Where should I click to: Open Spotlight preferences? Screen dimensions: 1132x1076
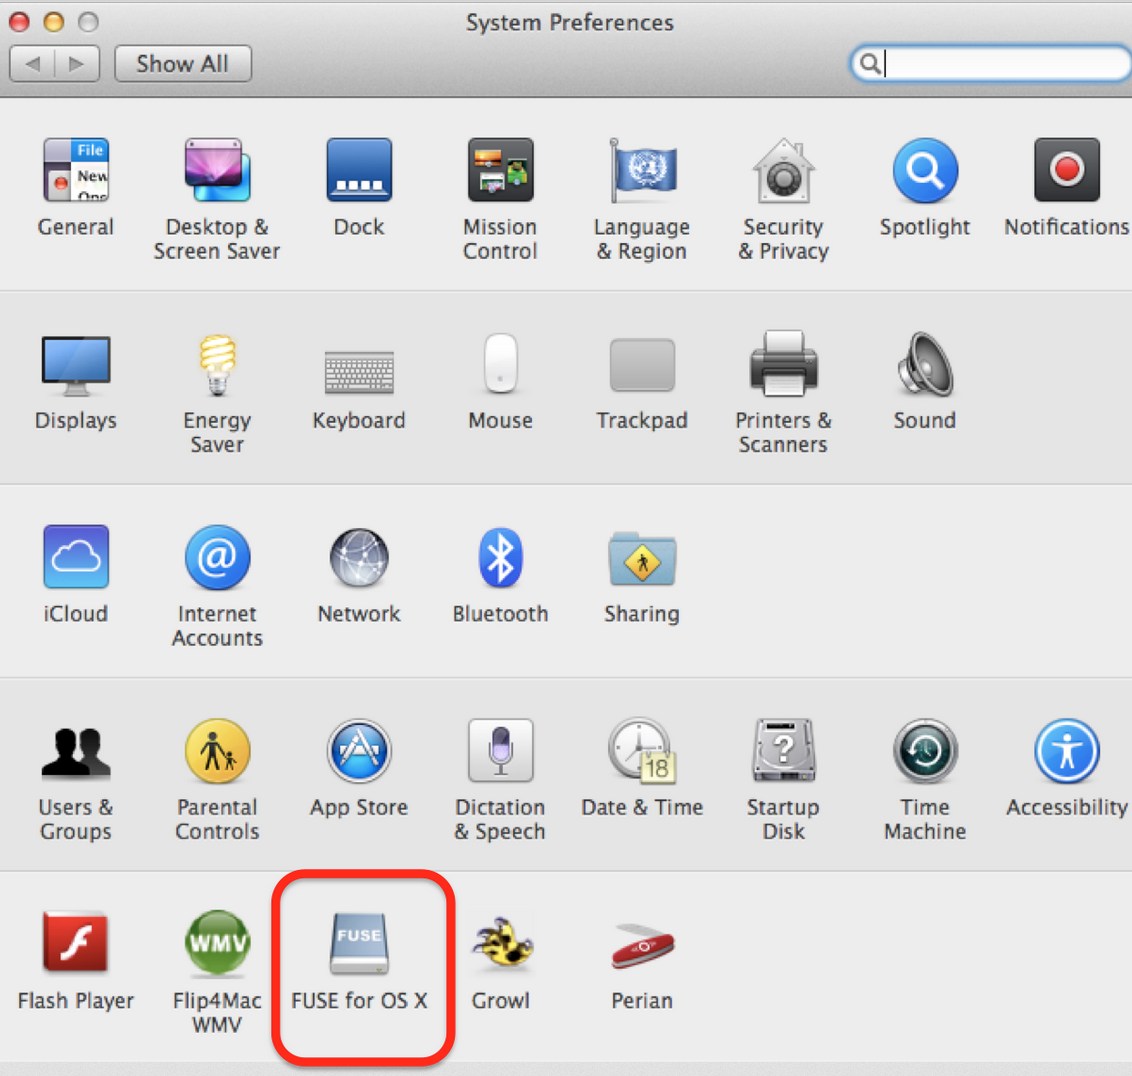point(924,170)
